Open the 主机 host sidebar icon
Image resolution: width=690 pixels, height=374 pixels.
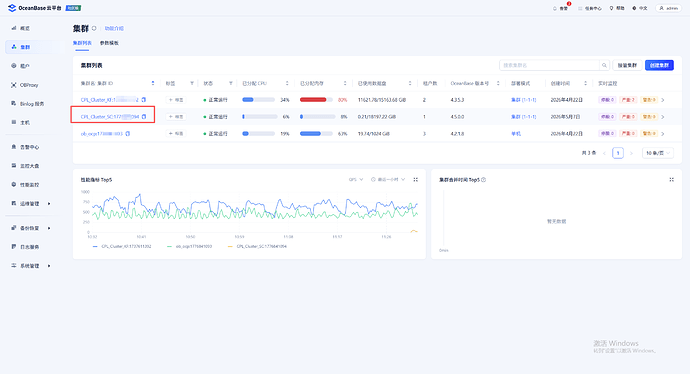click(x=14, y=122)
